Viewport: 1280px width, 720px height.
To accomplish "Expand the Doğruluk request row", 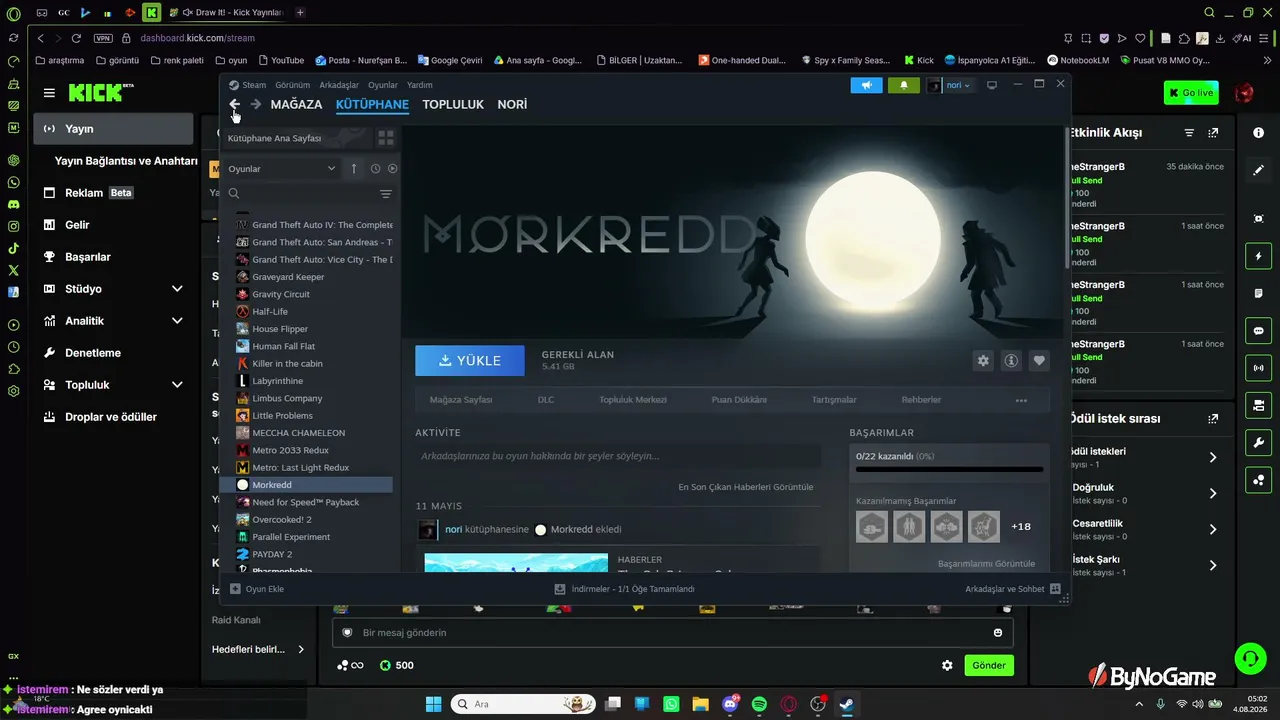I will coord(1213,493).
